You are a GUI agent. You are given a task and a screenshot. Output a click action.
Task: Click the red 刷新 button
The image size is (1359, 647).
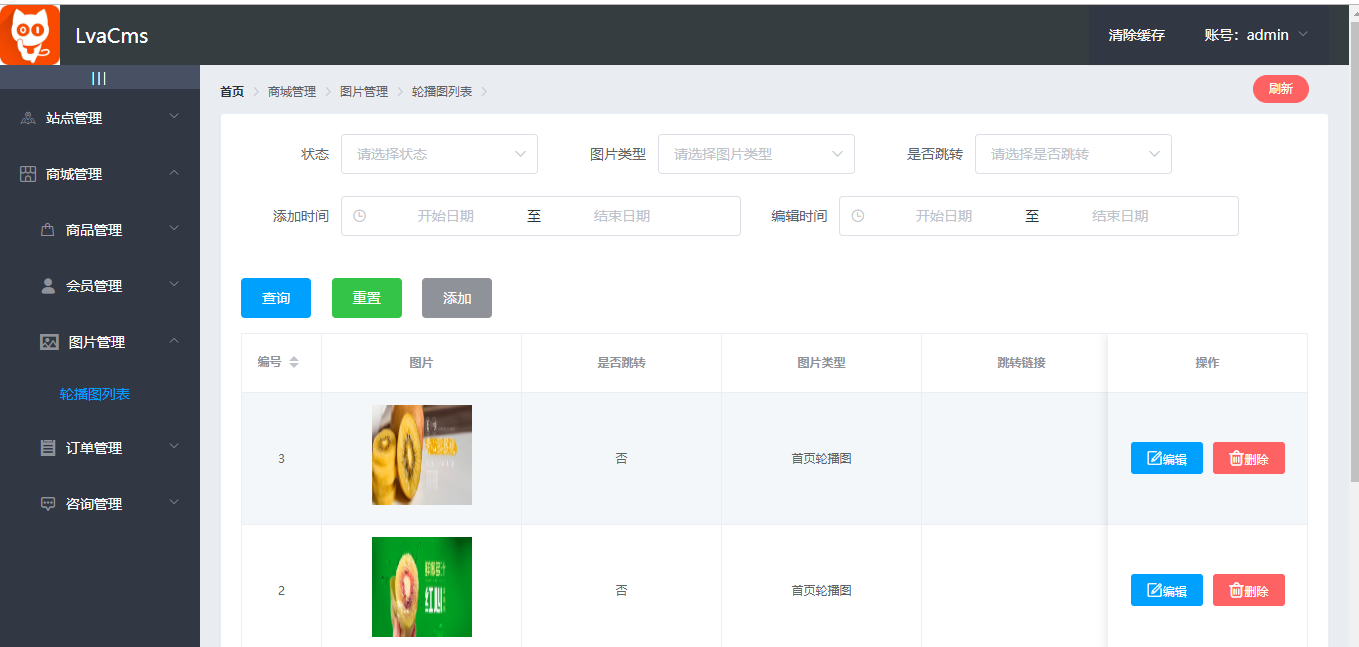[x=1281, y=89]
